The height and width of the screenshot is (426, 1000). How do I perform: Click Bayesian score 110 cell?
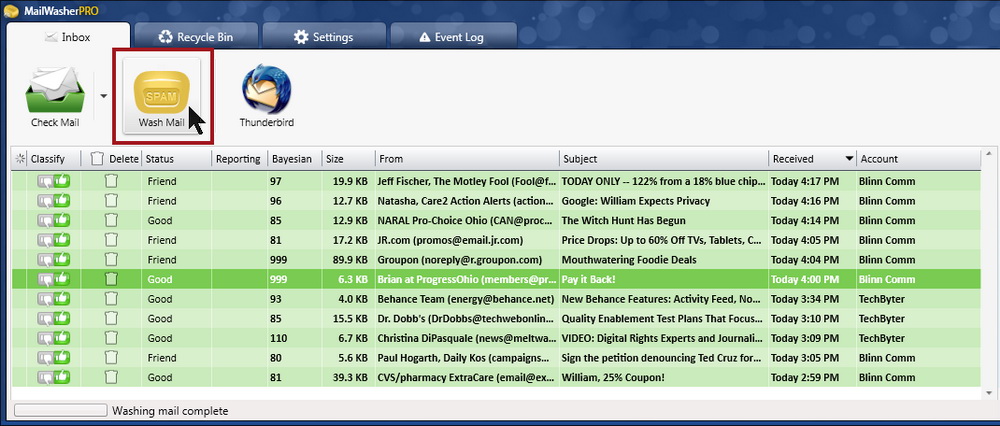tap(279, 338)
